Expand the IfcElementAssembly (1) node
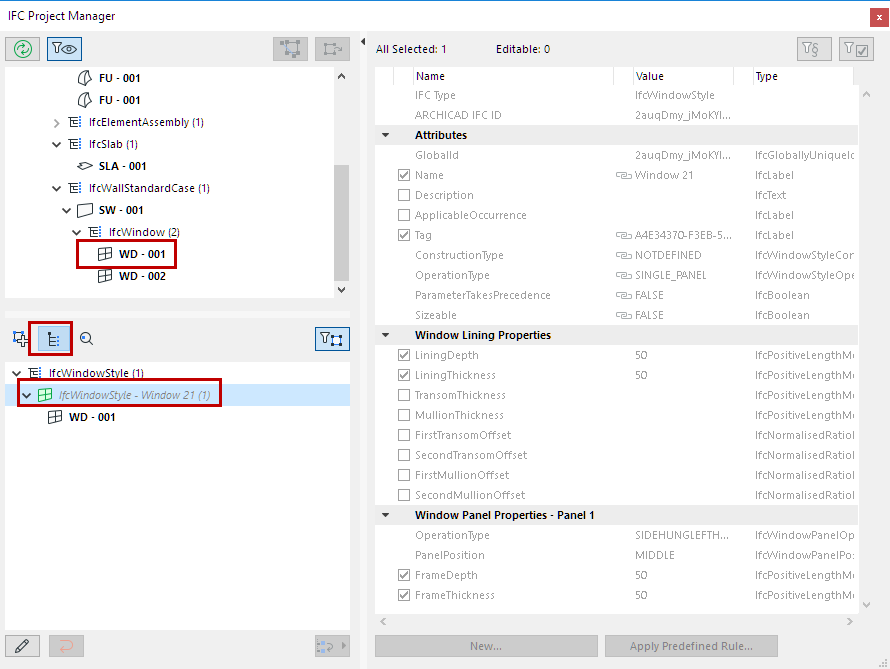 pyautogui.click(x=56, y=123)
